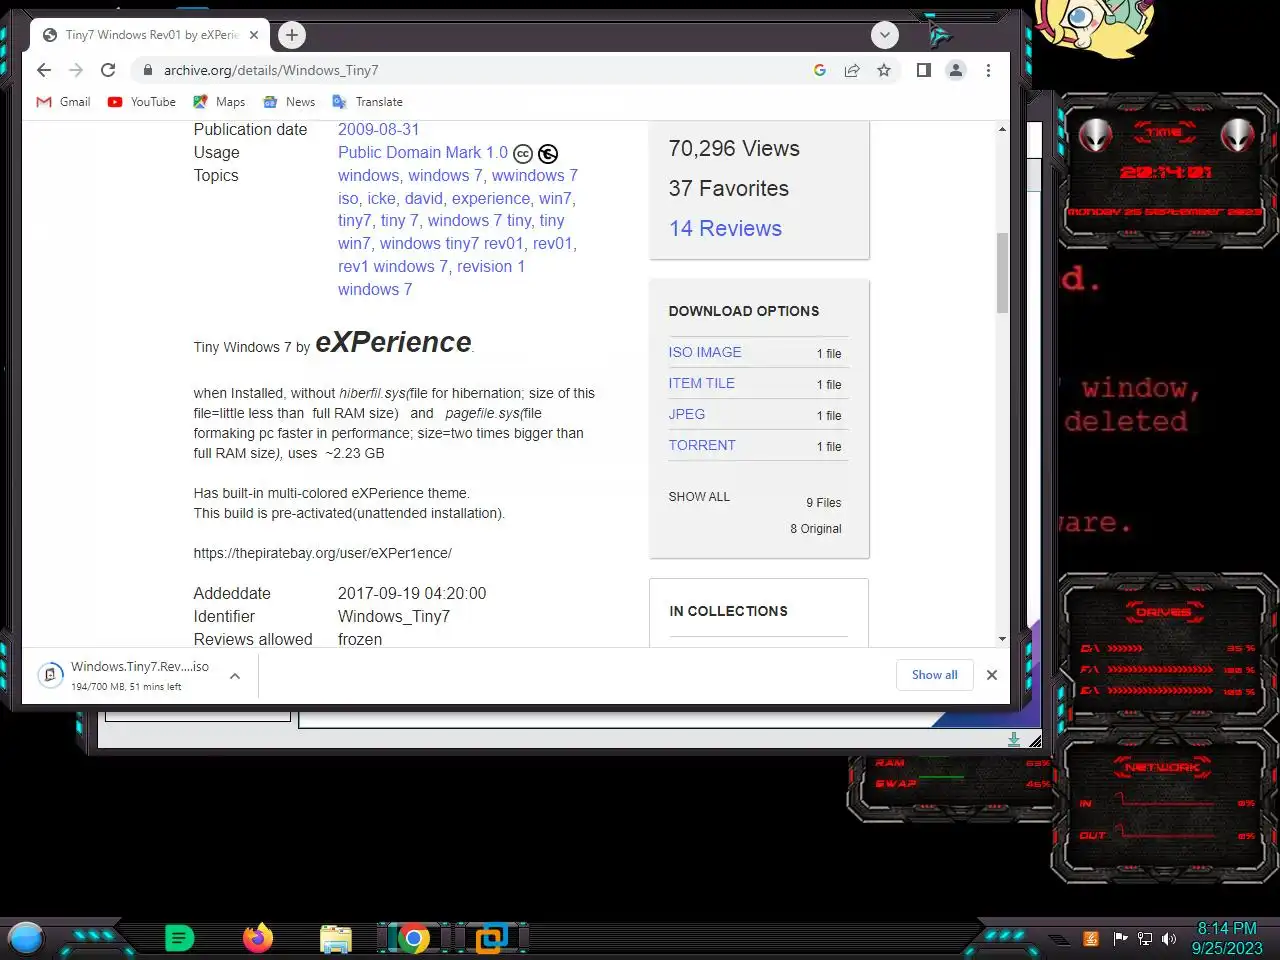The height and width of the screenshot is (960, 1280).
Task: Close the downloads bar
Action: click(992, 675)
